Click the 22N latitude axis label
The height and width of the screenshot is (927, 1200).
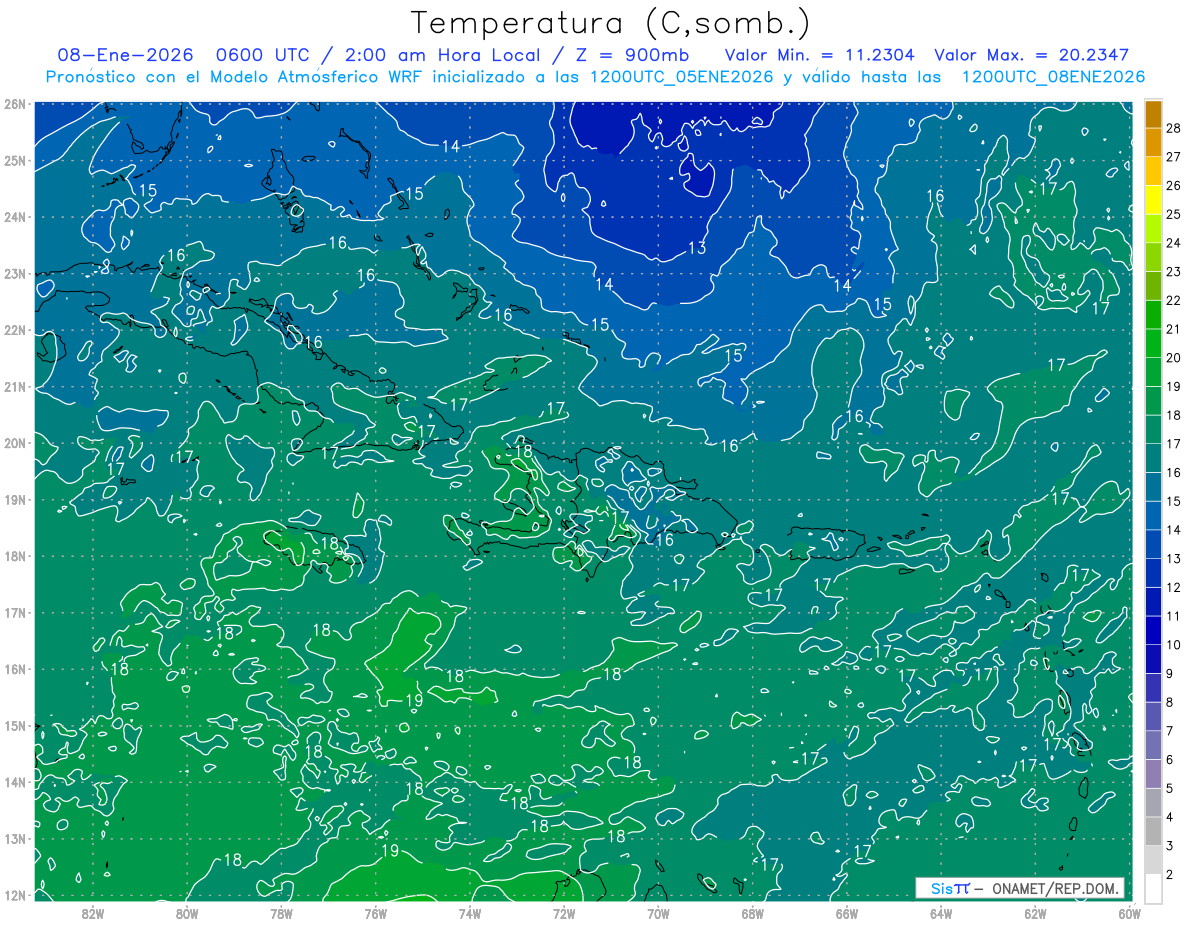point(15,330)
